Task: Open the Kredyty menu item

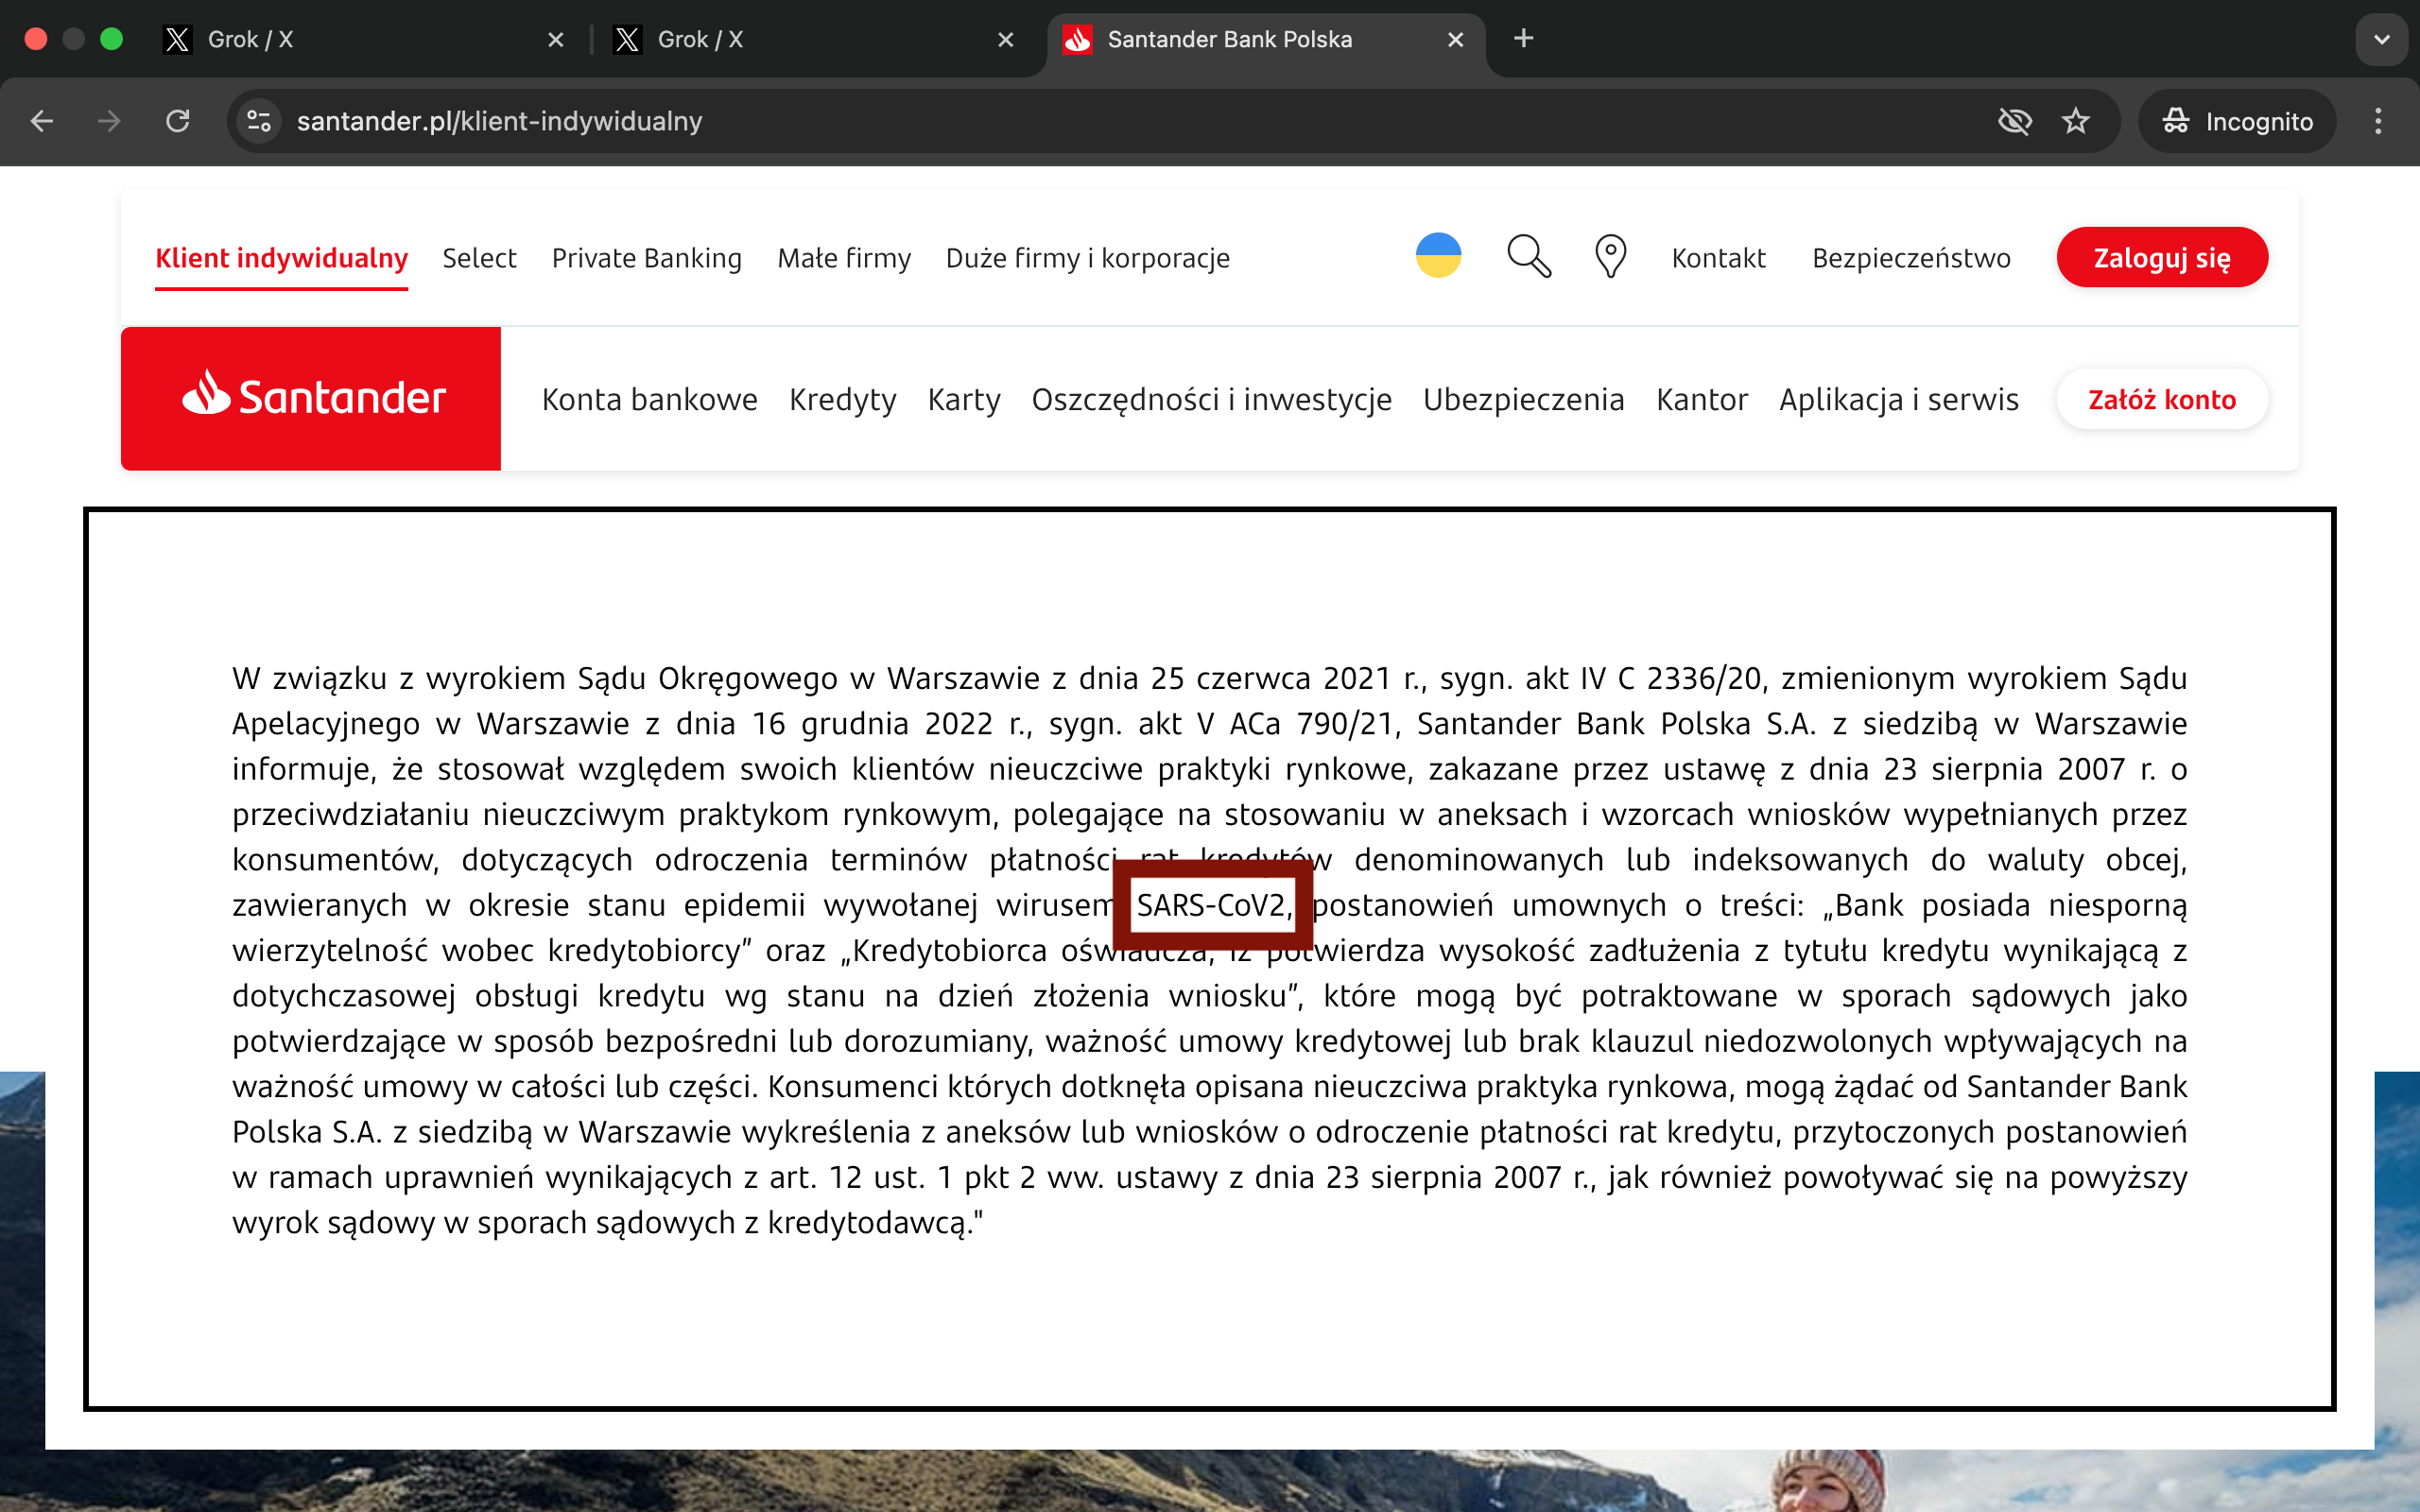Action: click(842, 400)
